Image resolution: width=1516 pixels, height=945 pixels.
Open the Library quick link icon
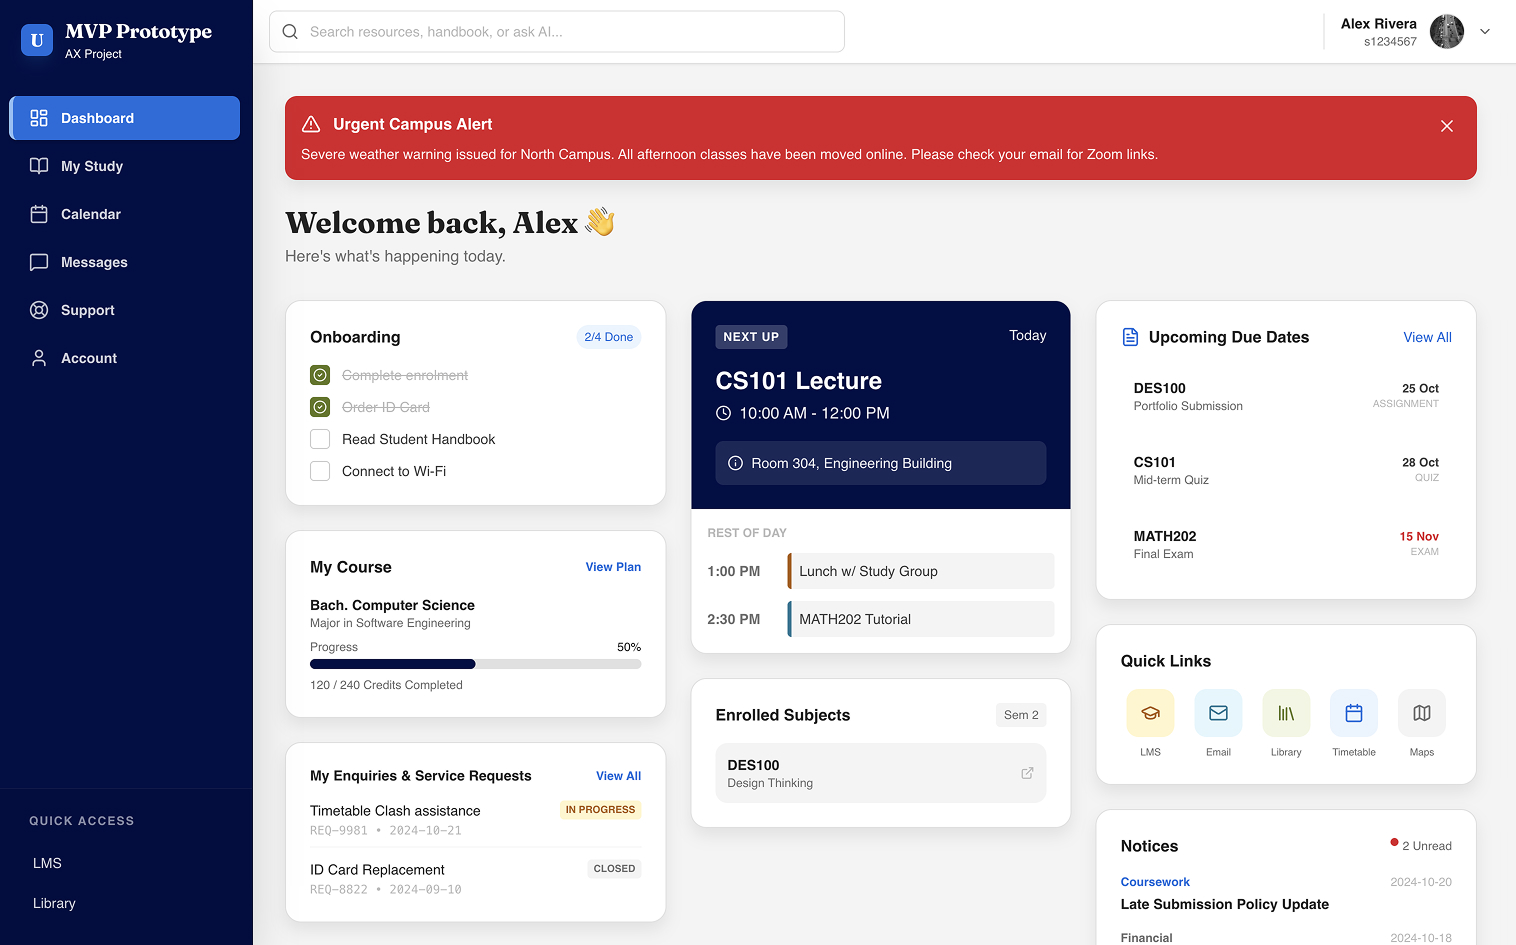point(1286,713)
